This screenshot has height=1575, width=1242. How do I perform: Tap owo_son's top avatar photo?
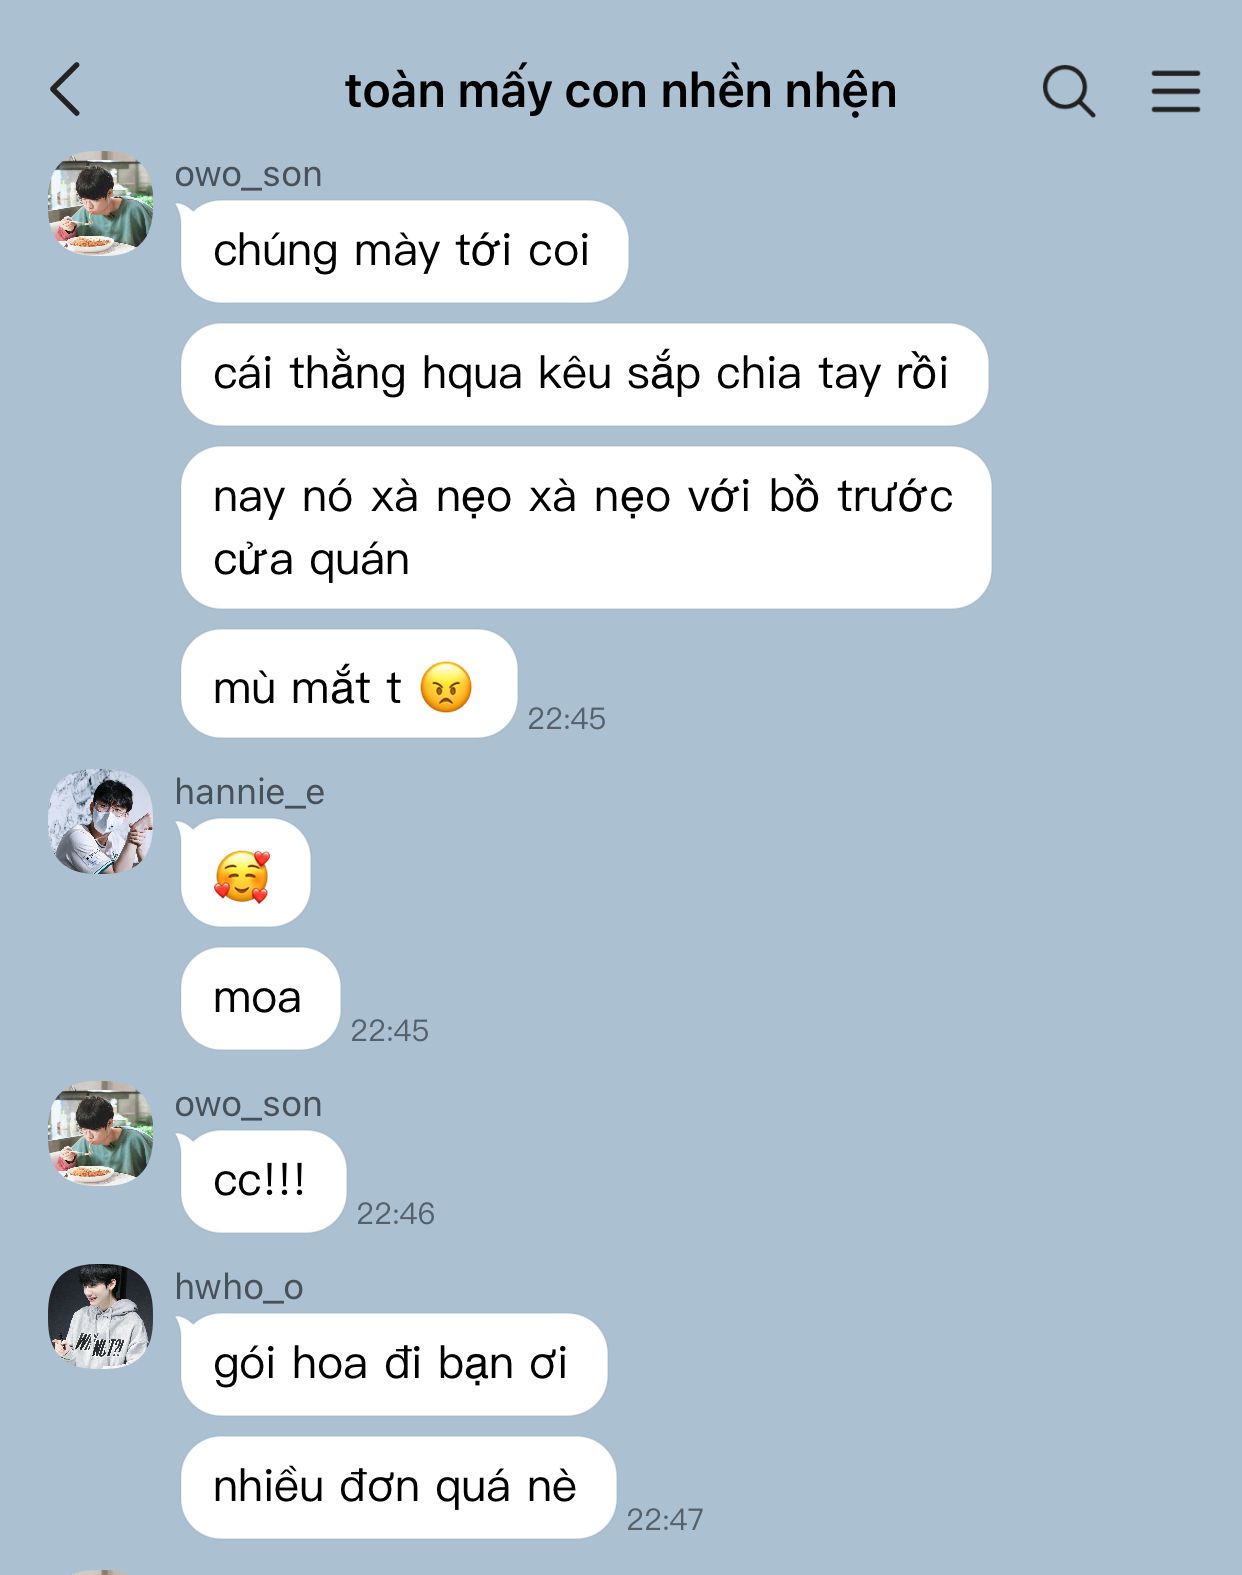pyautogui.click(x=100, y=203)
